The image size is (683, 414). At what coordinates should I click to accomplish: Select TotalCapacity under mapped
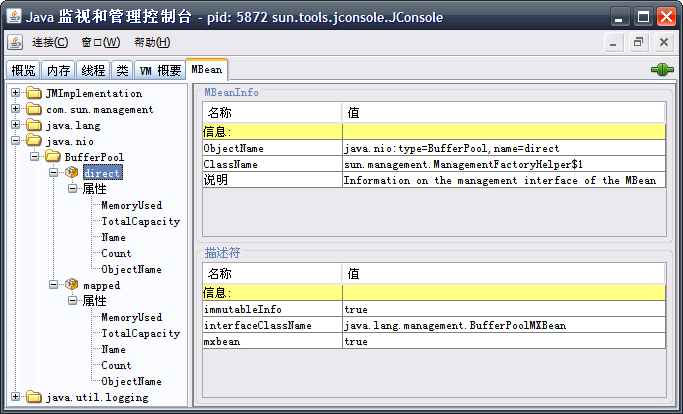[141, 333]
